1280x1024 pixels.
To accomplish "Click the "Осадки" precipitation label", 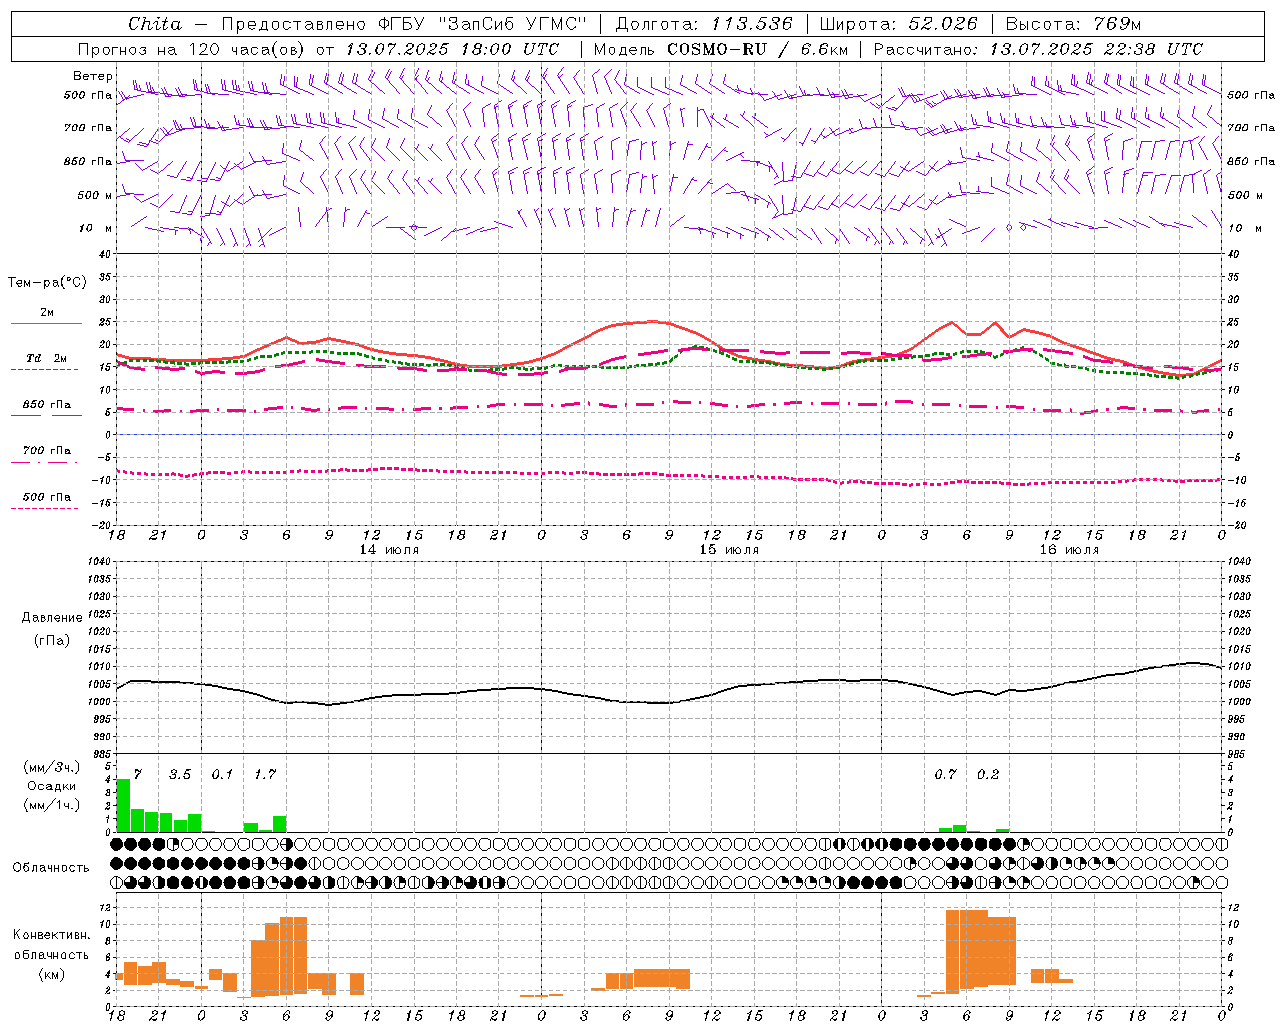I will 51,786.
